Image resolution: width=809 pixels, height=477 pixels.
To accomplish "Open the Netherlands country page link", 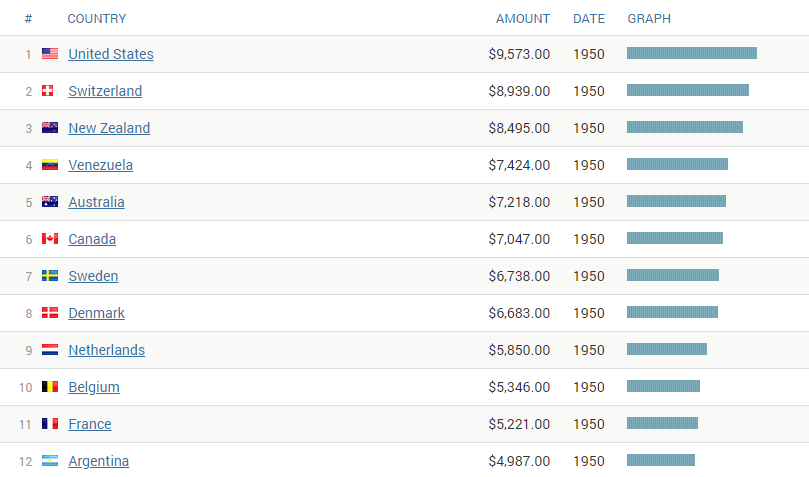I will pos(106,350).
